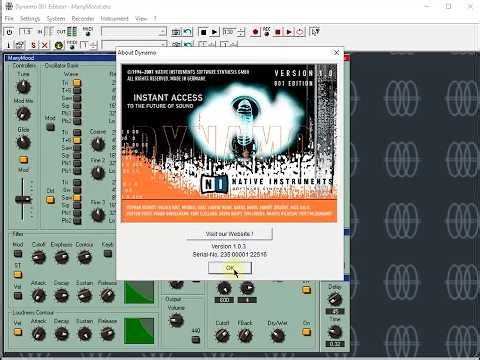The image size is (480, 360).
Task: Click the red record circle button
Action: tap(255, 32)
